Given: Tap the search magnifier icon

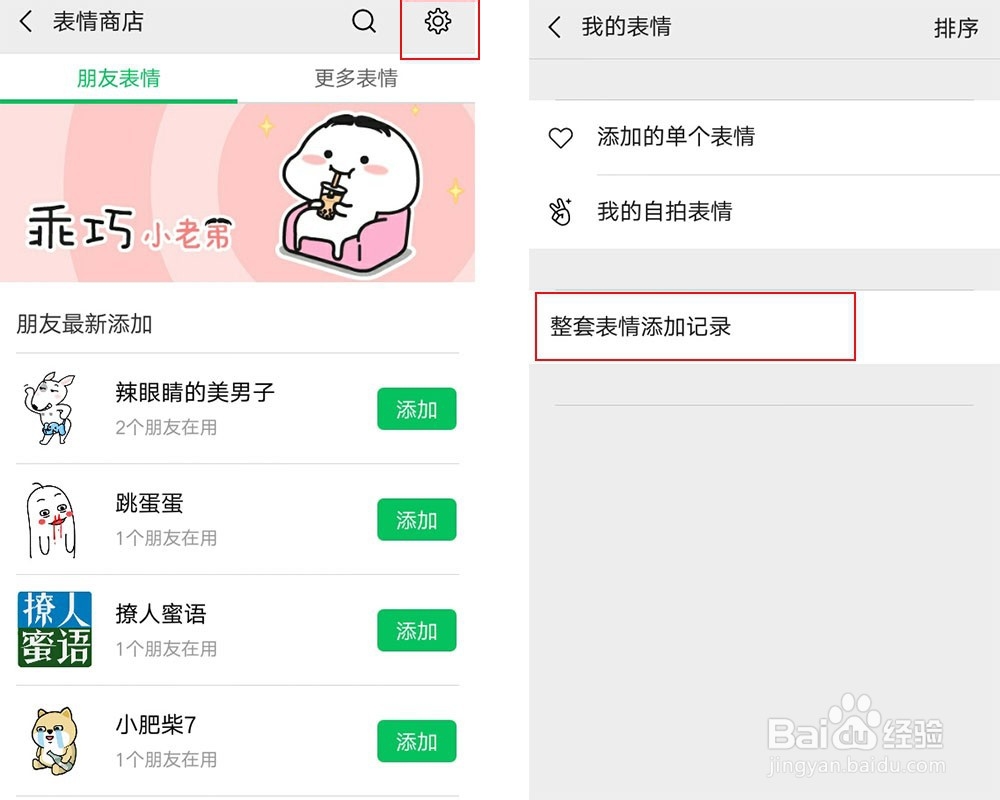Looking at the screenshot, I should (364, 22).
